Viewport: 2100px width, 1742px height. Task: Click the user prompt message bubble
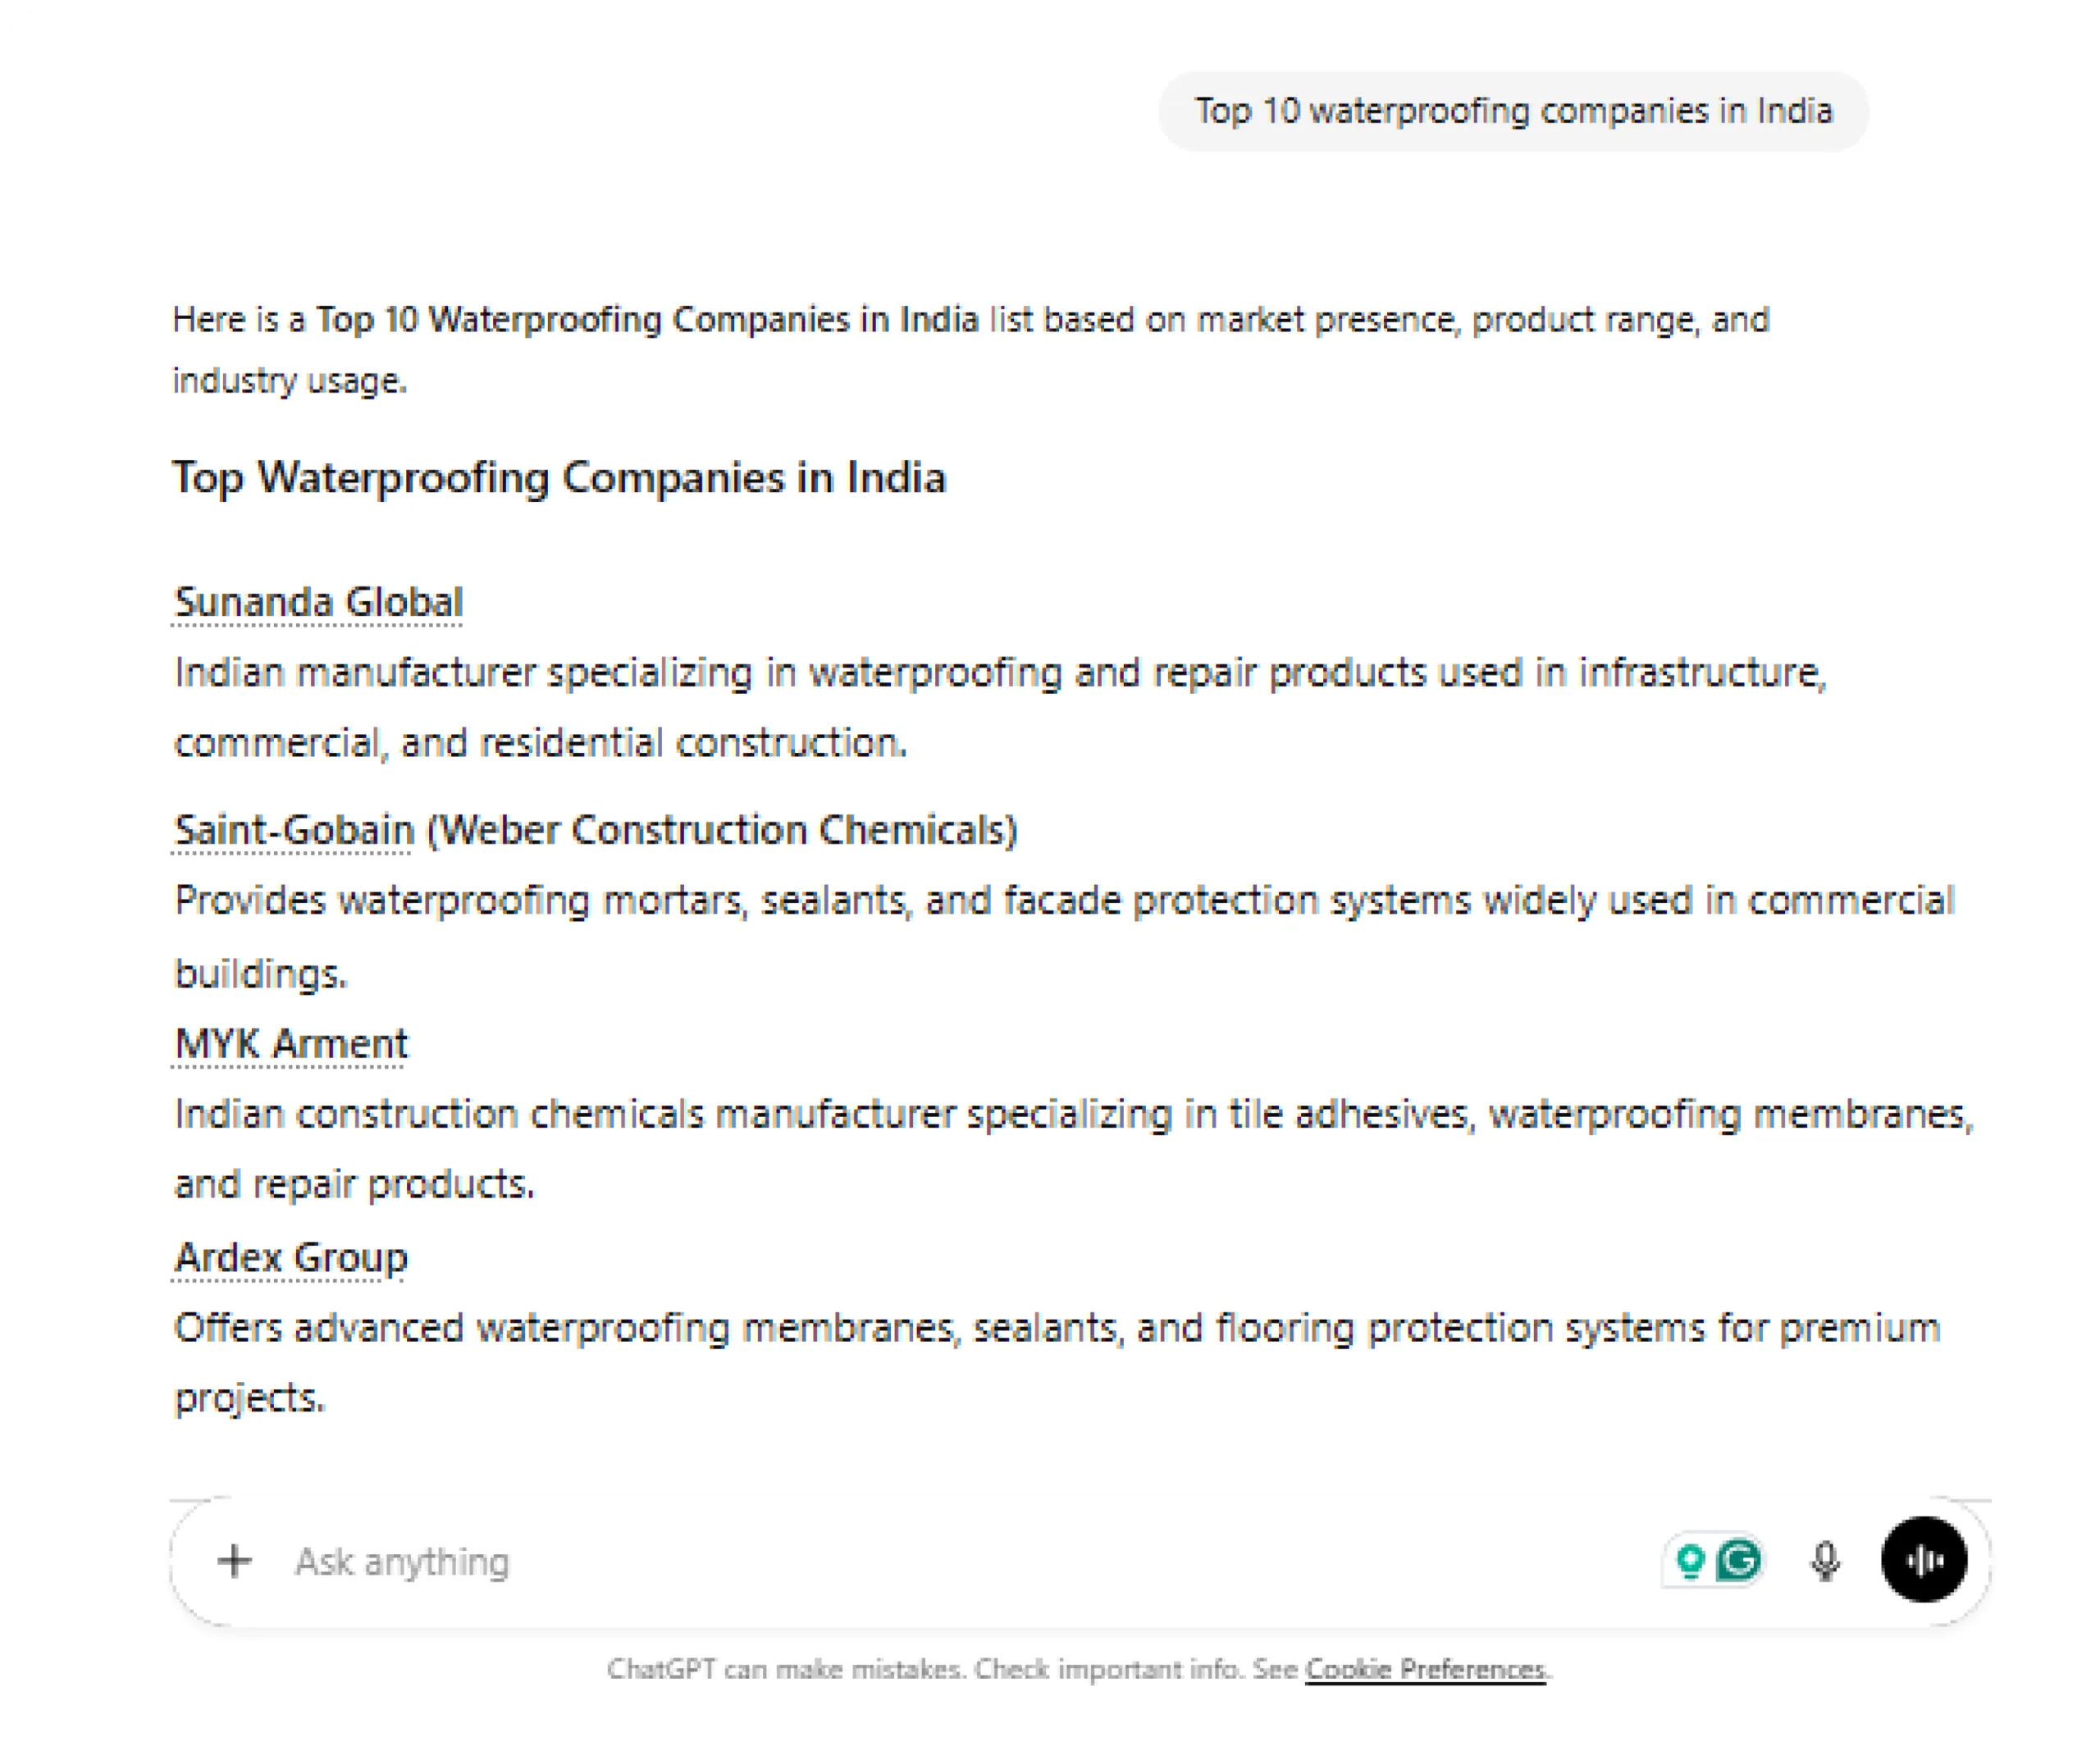(x=1513, y=111)
